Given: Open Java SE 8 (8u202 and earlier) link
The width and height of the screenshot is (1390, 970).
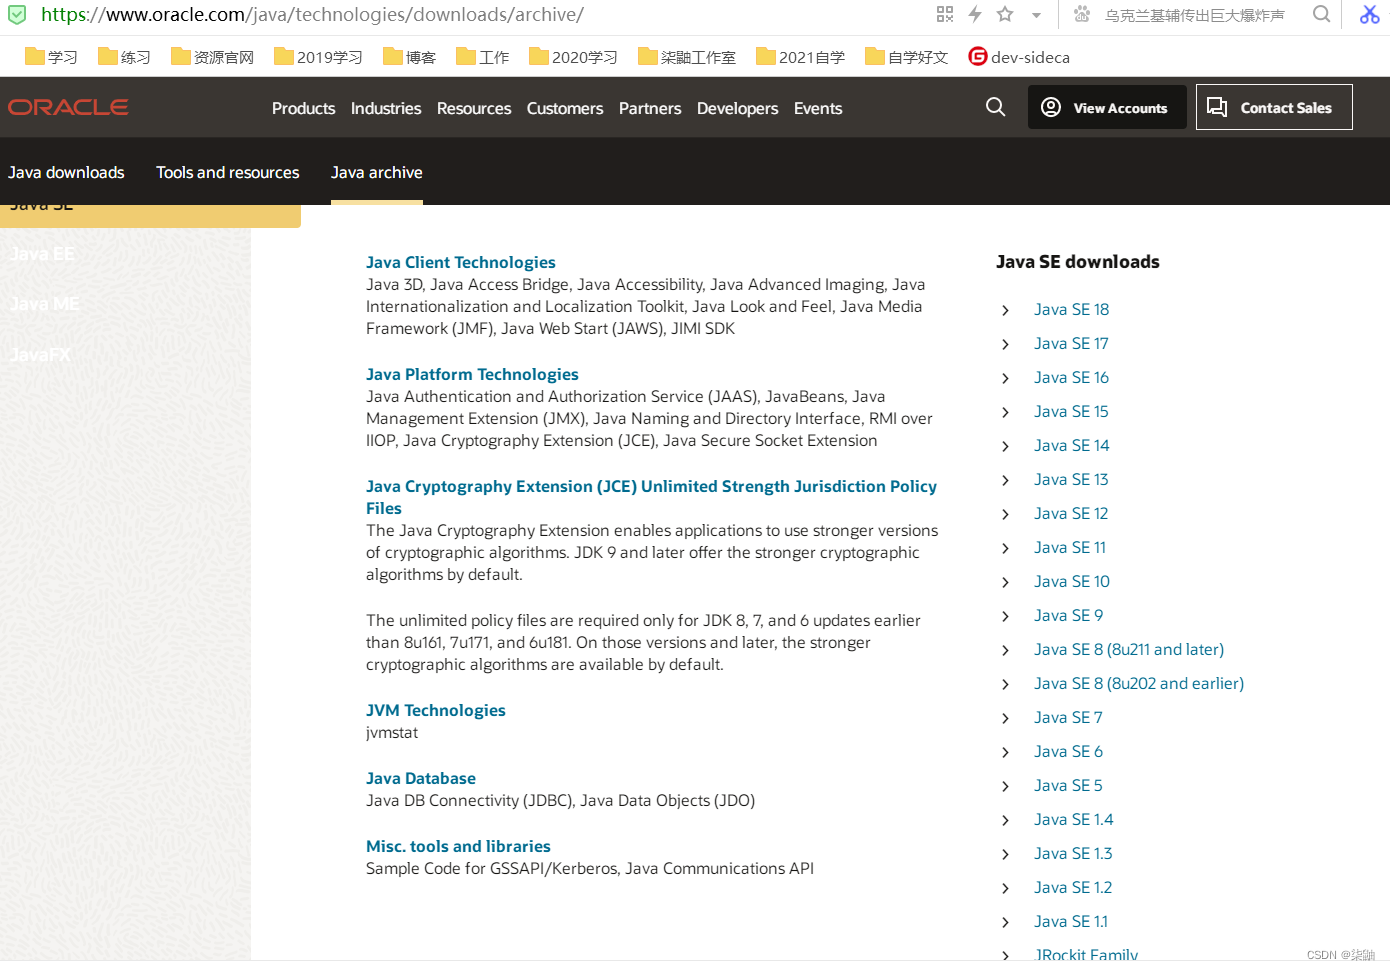Looking at the screenshot, I should [x=1139, y=683].
